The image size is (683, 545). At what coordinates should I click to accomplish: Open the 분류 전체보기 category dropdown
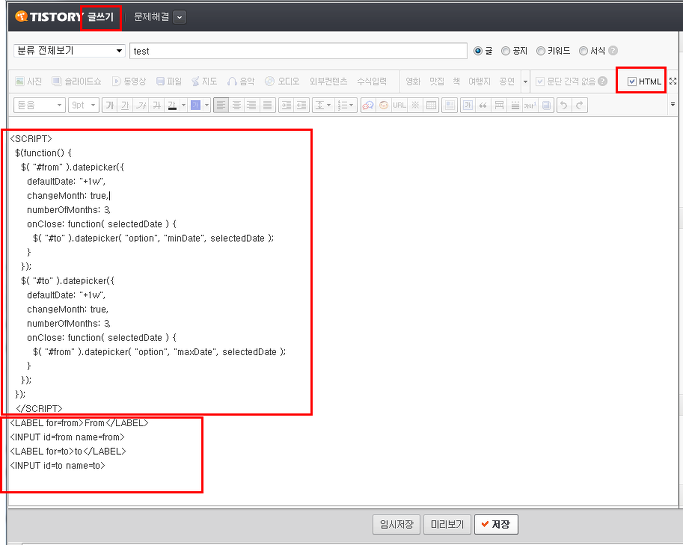(x=70, y=51)
